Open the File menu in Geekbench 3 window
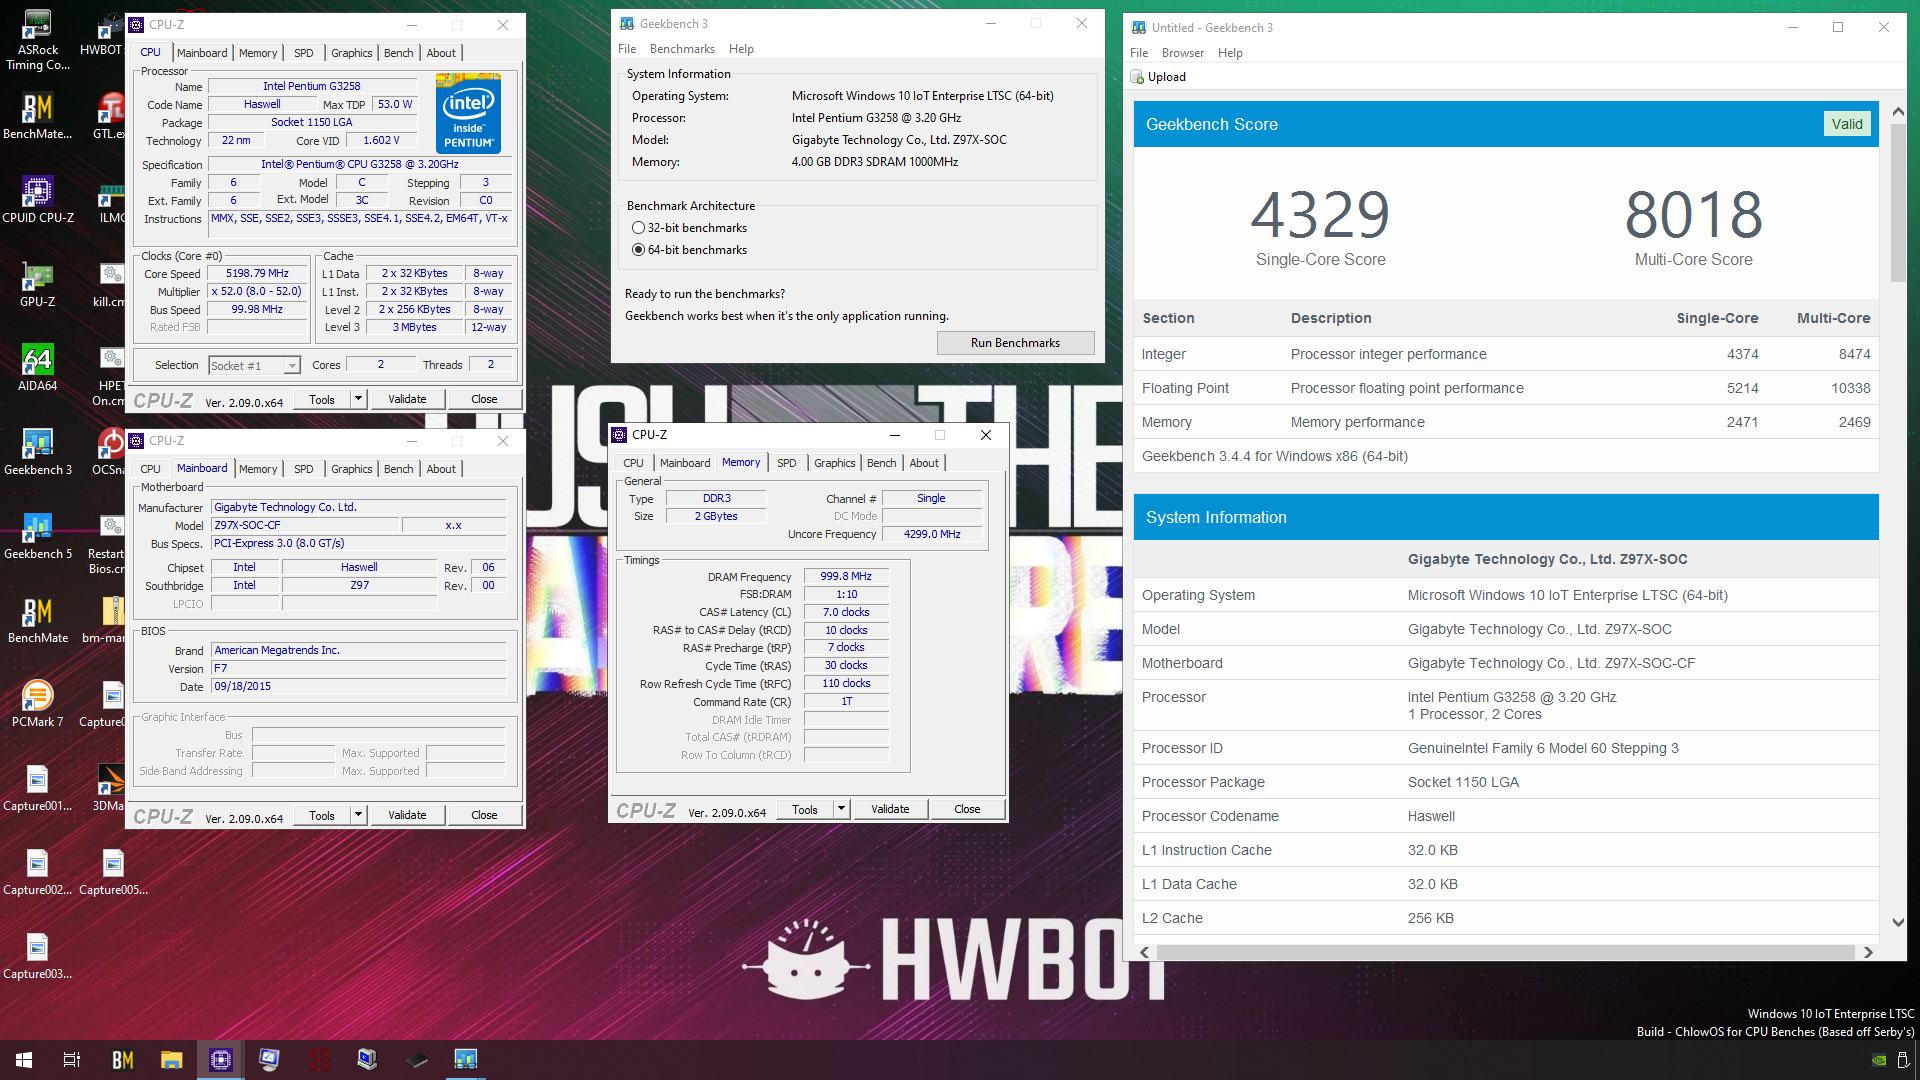 coord(627,49)
